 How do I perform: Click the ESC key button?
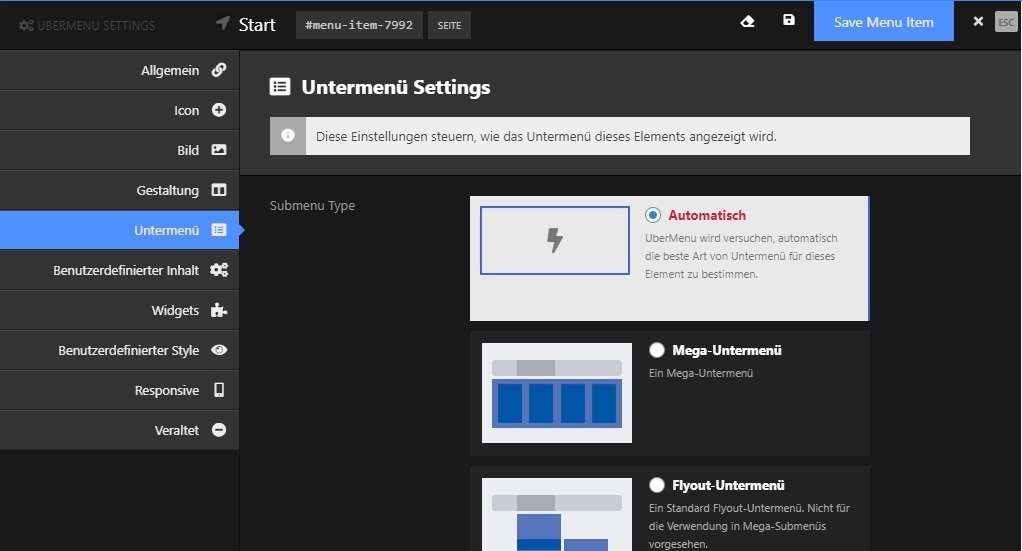tap(1006, 22)
